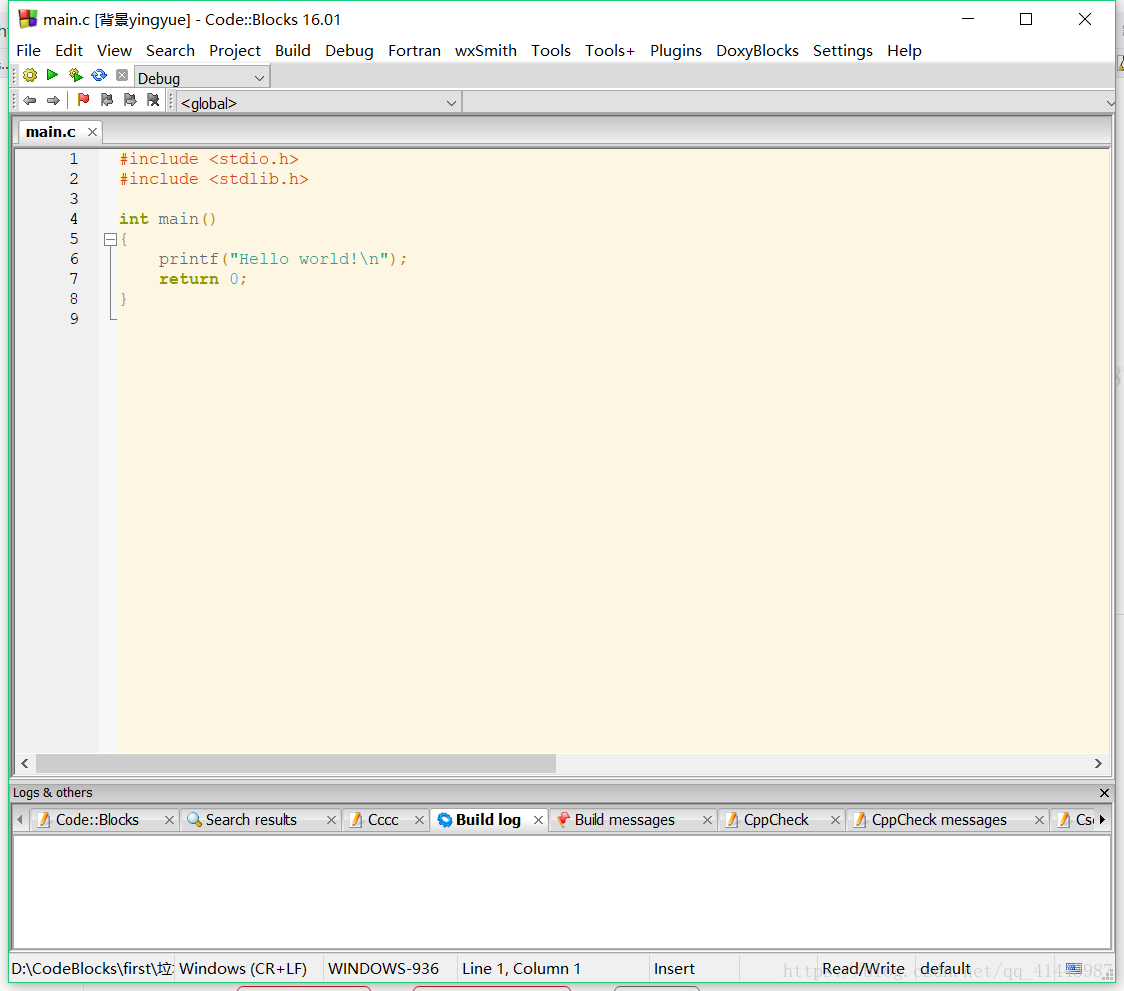Click editor scrollbar left arrow

pyautogui.click(x=24, y=764)
